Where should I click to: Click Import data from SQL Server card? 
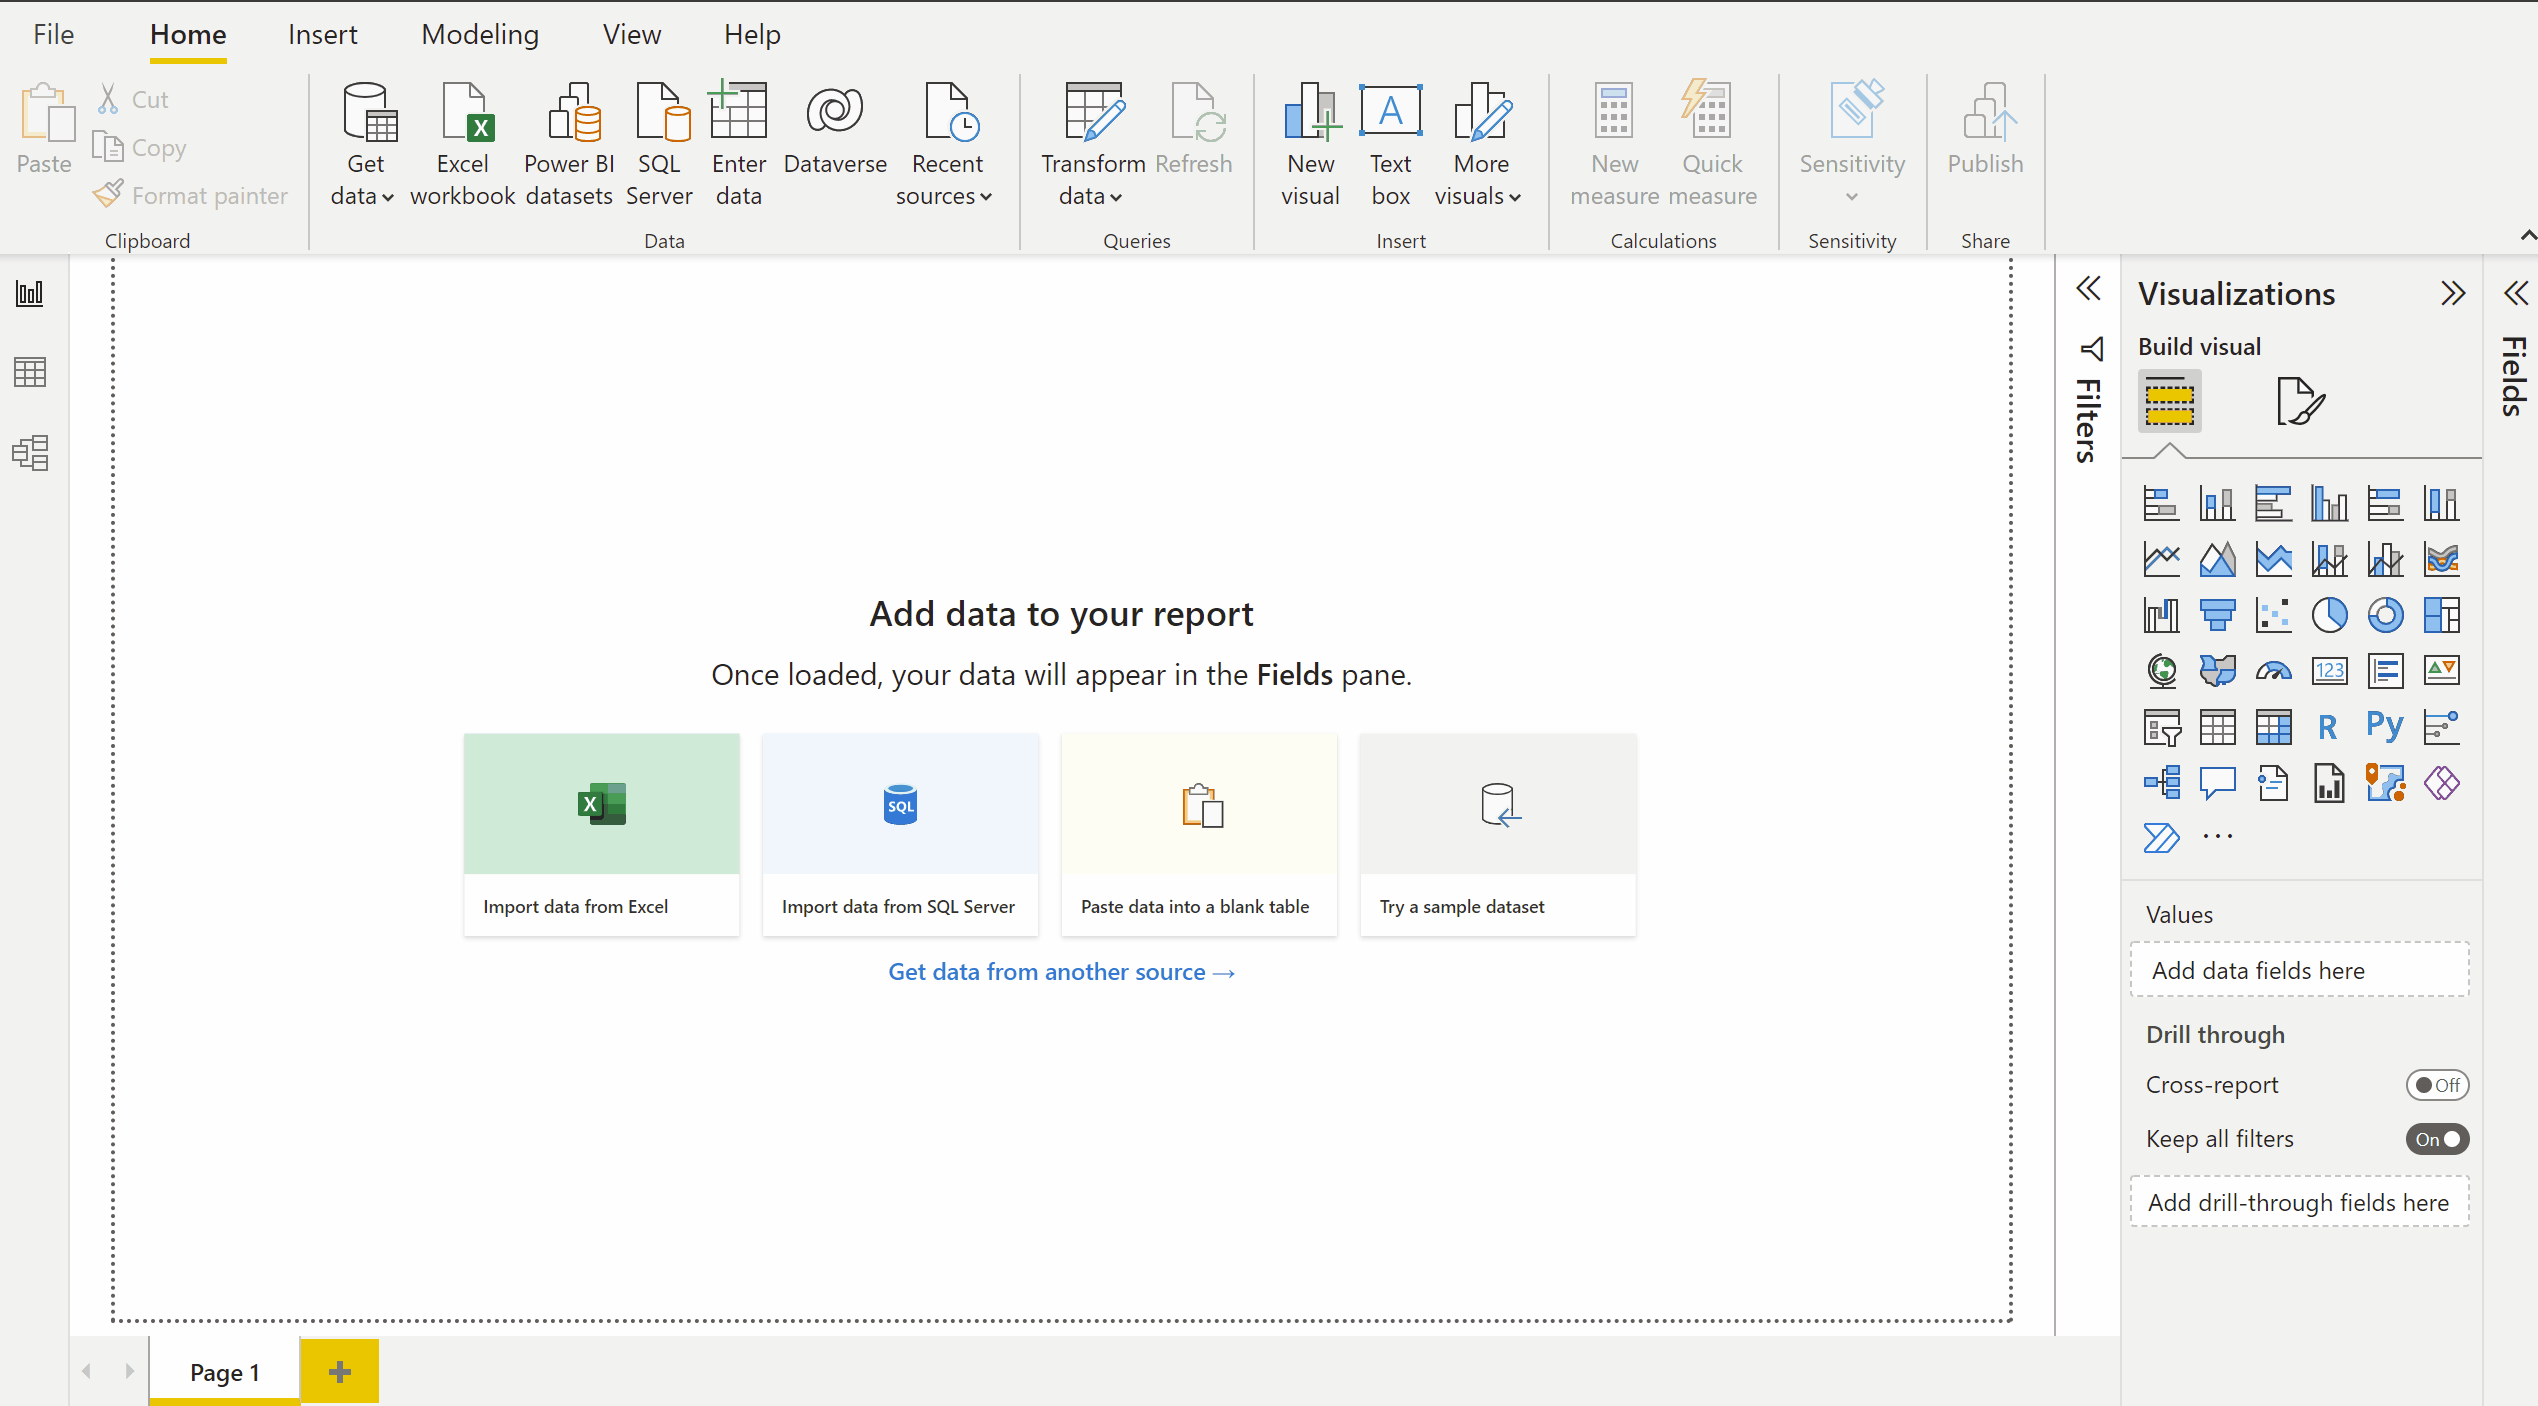(900, 835)
